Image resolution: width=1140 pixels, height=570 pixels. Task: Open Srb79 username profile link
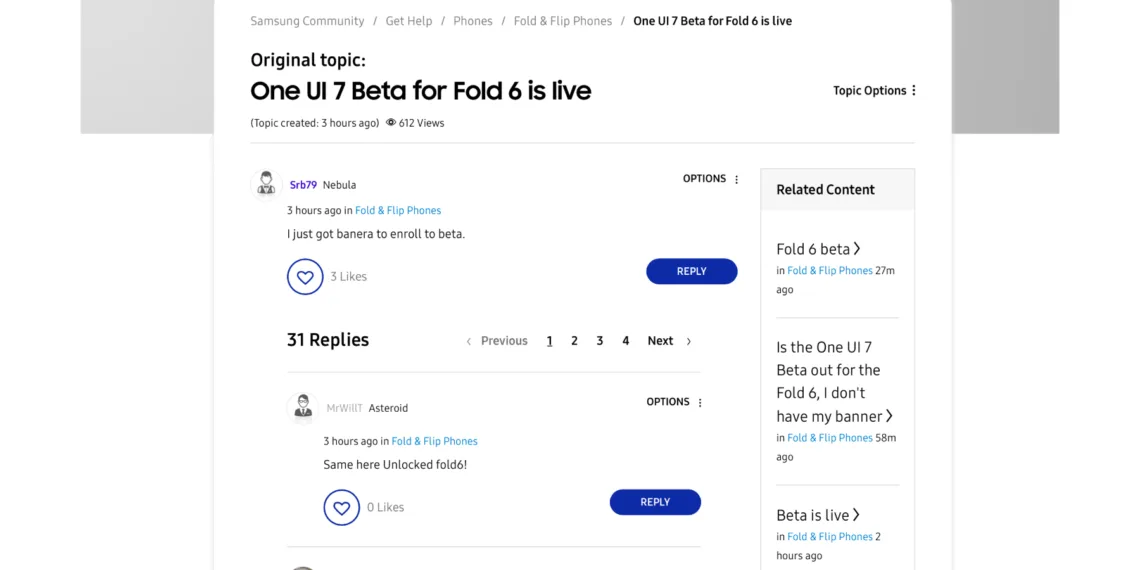(x=303, y=185)
